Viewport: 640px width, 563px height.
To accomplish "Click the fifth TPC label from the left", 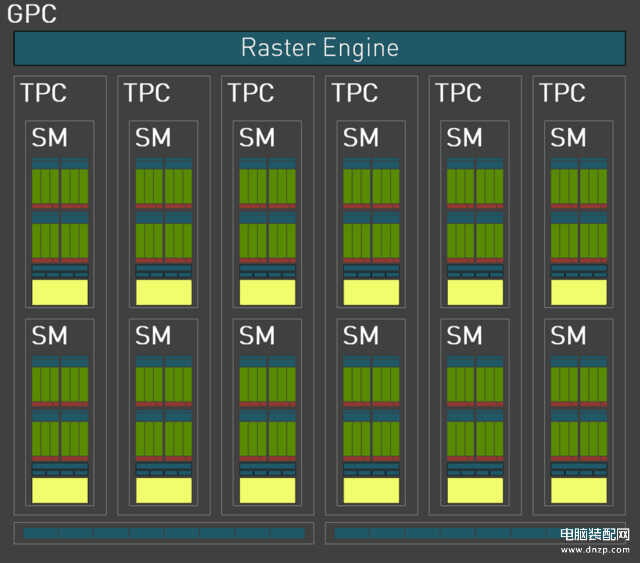I will pyautogui.click(x=459, y=93).
